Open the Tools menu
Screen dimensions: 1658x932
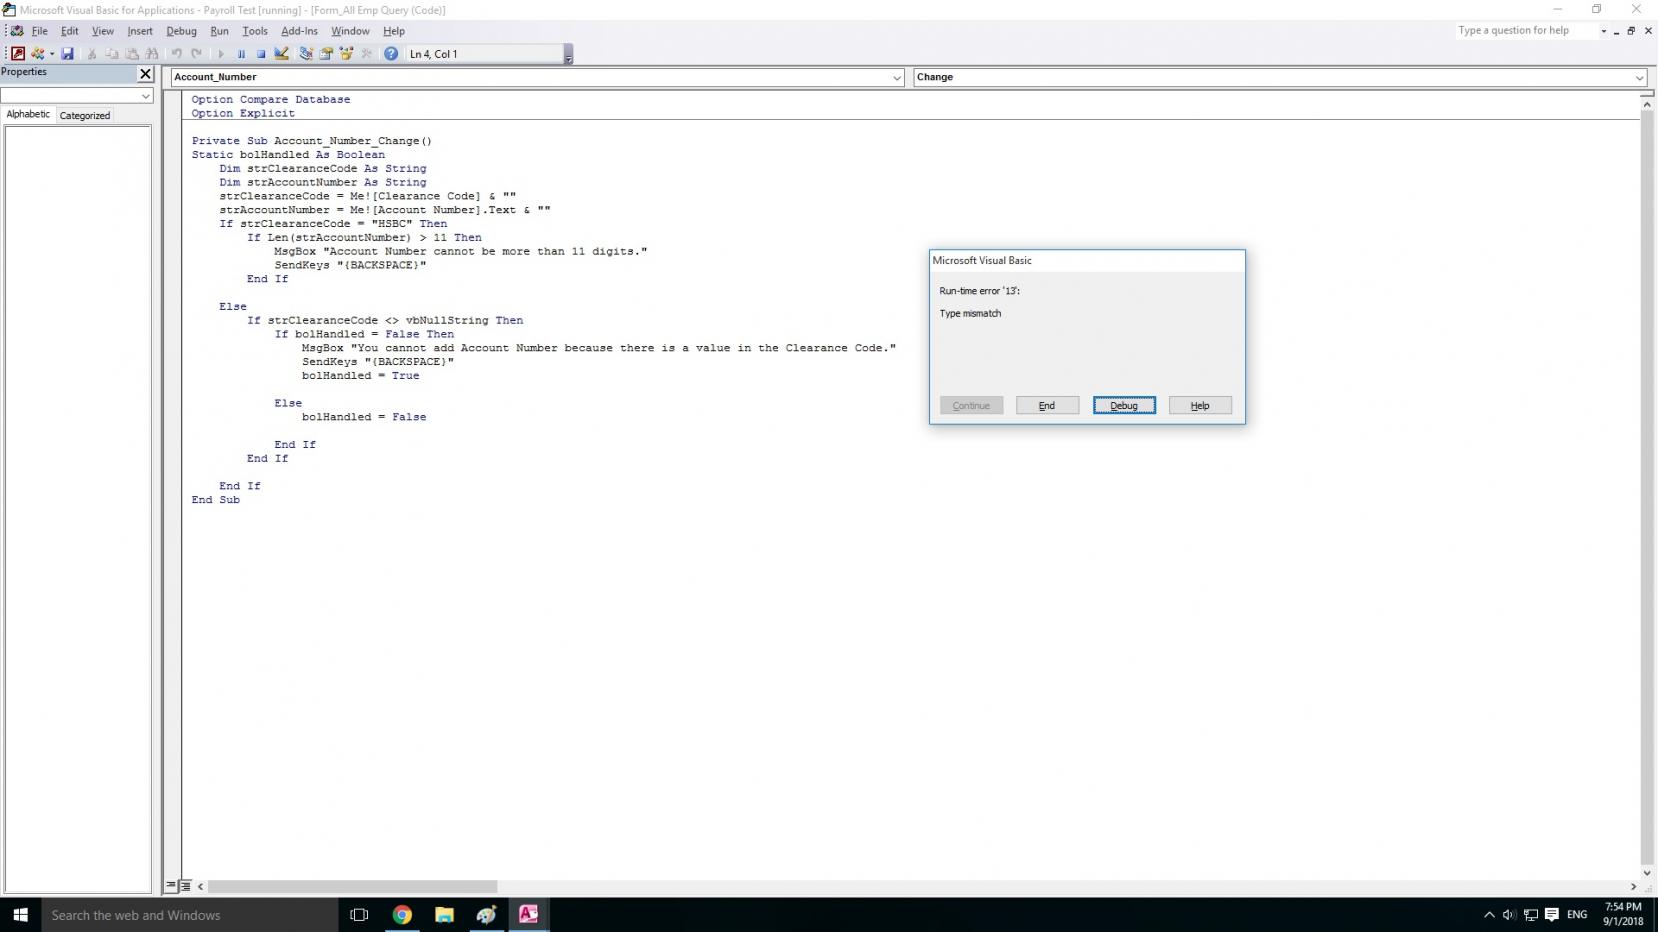coord(255,31)
